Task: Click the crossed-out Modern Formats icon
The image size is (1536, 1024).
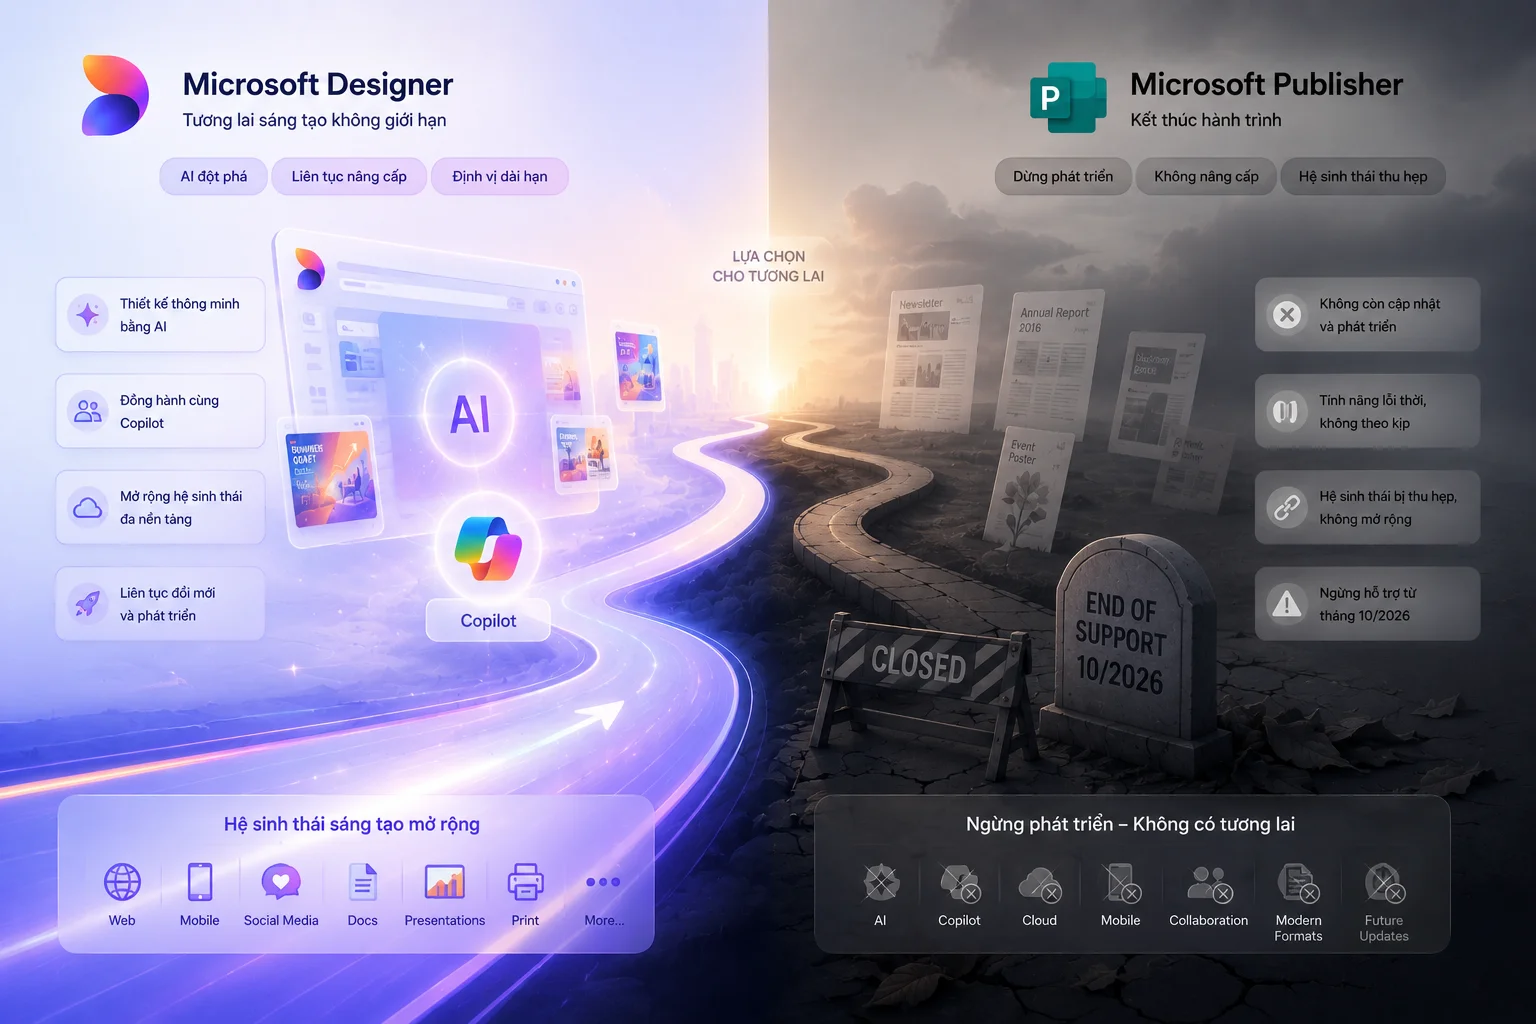Action: click(1298, 883)
